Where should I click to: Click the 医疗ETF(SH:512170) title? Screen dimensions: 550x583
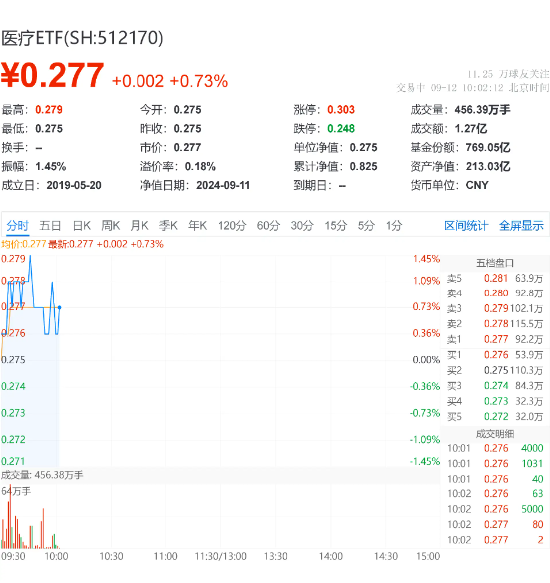pyautogui.click(x=82, y=38)
